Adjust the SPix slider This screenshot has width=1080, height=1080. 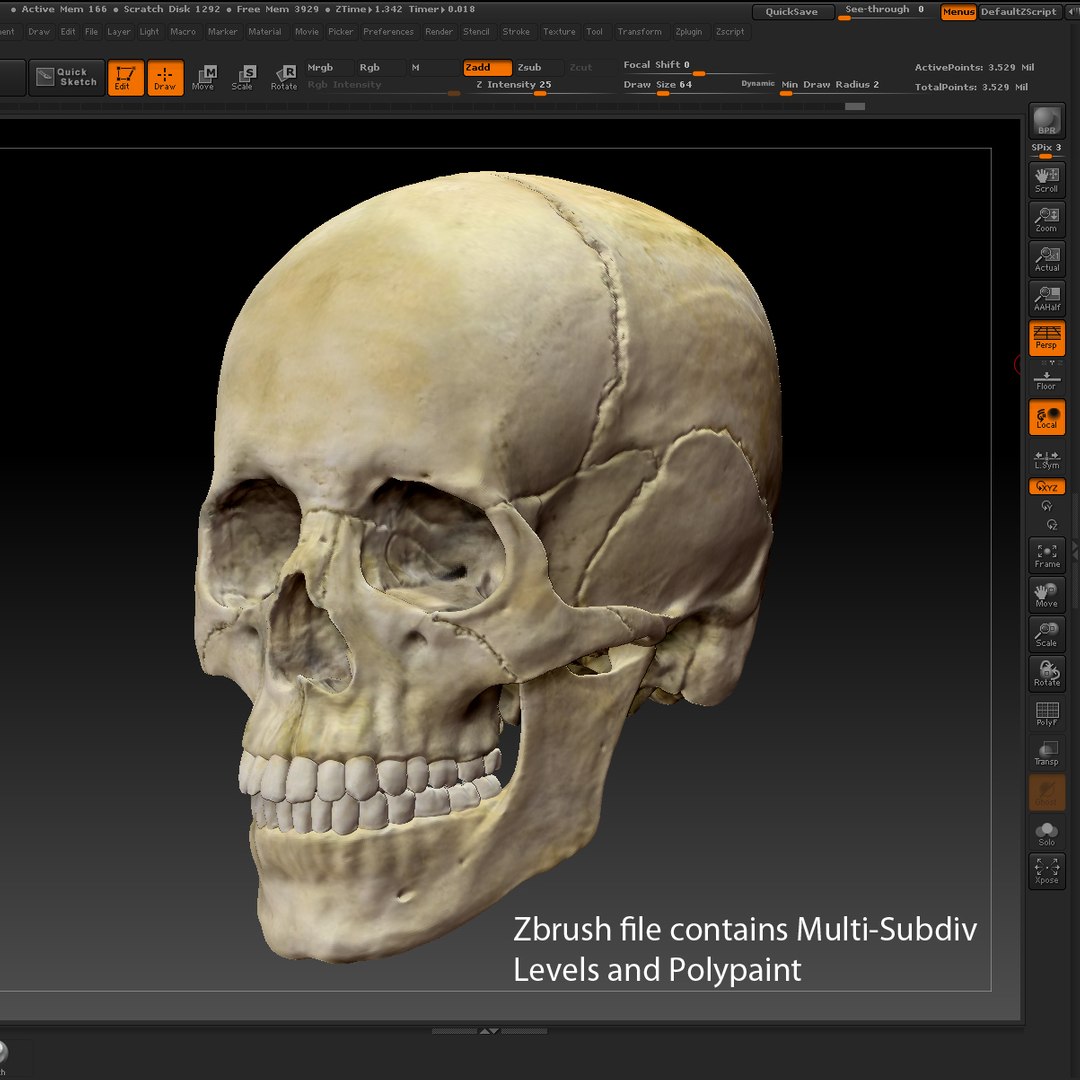click(x=1046, y=150)
